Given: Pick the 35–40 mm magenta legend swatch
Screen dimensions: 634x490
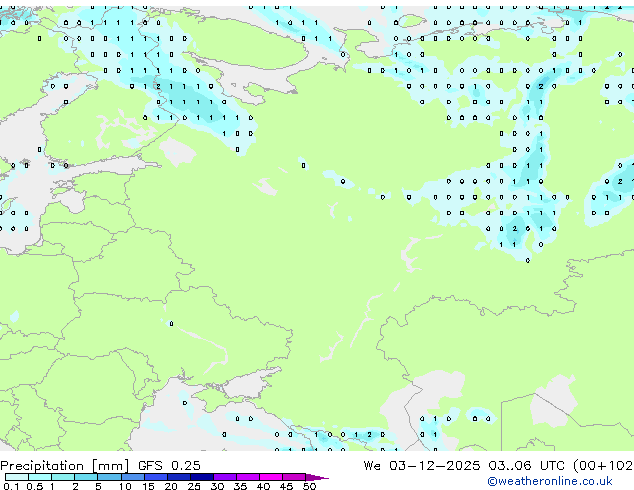Looking at the screenshot, I should 247,477.
